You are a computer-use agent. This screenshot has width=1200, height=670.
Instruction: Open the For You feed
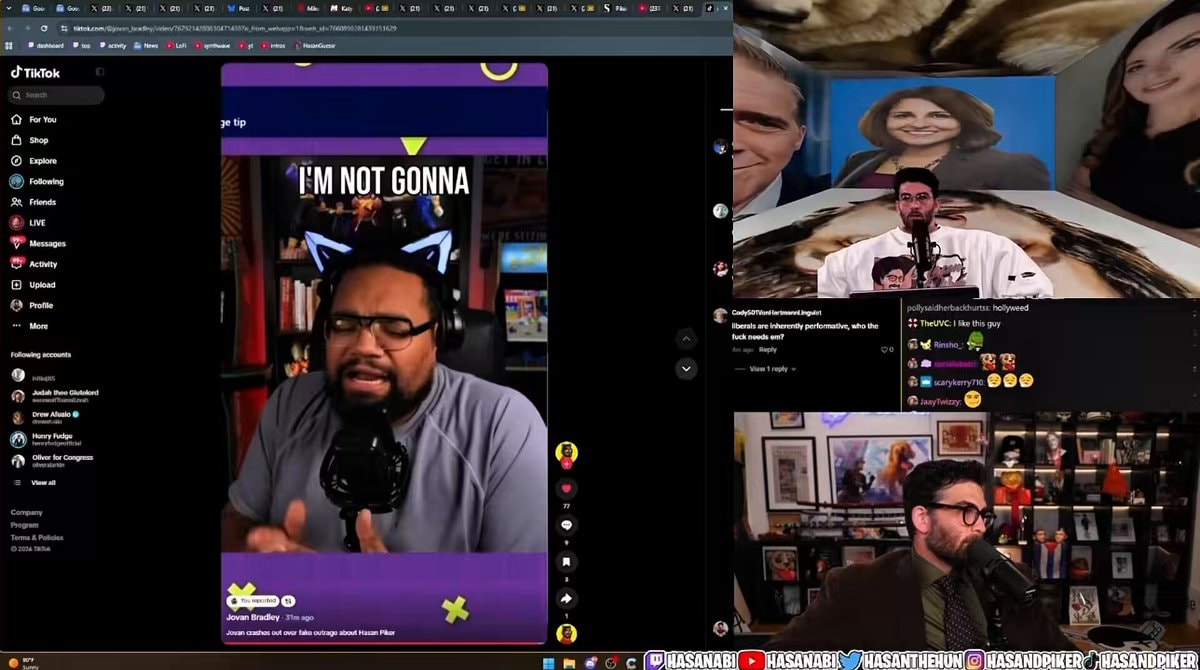[x=34, y=119]
